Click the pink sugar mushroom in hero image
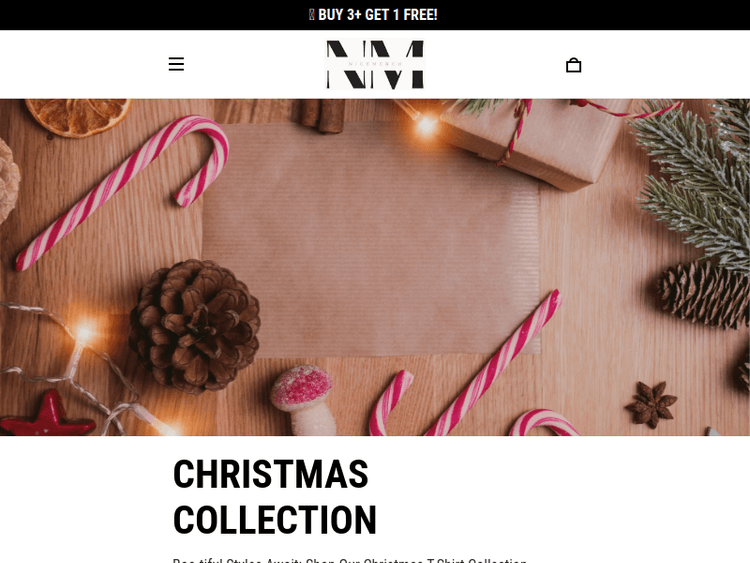The height and width of the screenshot is (563, 750). [303, 399]
